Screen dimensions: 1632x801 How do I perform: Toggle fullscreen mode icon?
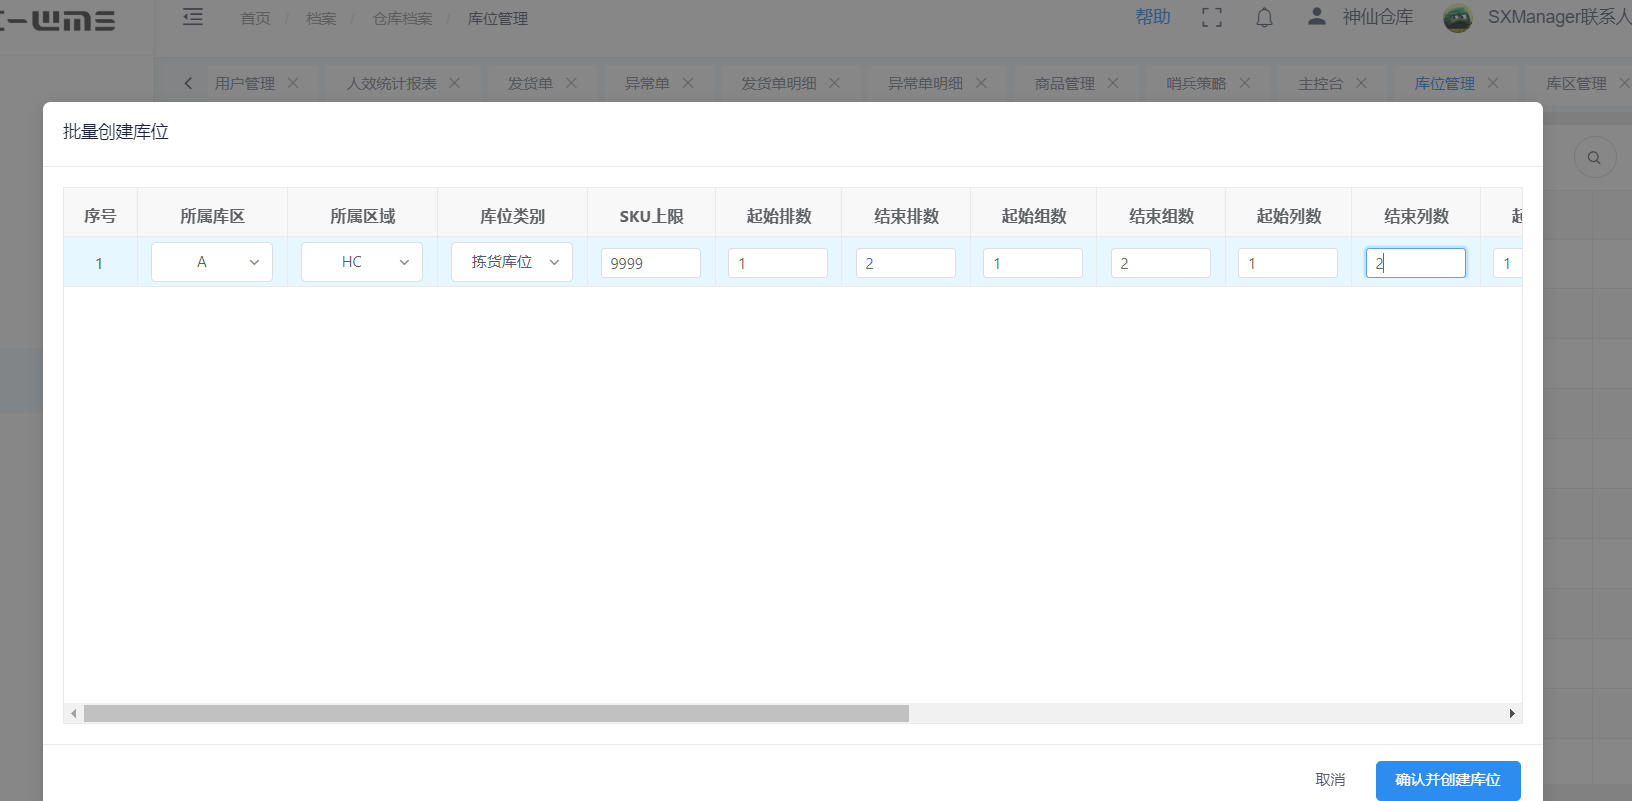click(x=1212, y=17)
